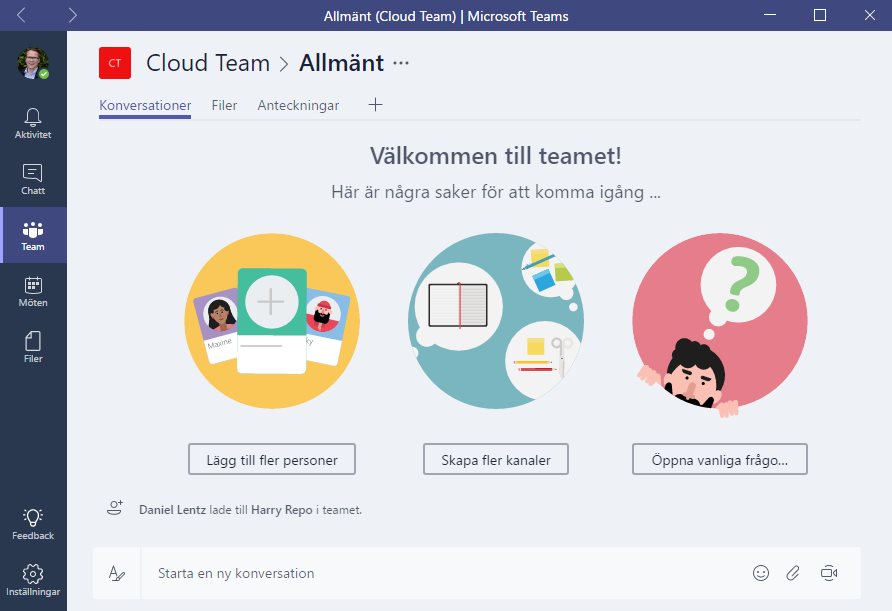Select the Team icon in the sidebar
The image size is (892, 611).
point(33,235)
